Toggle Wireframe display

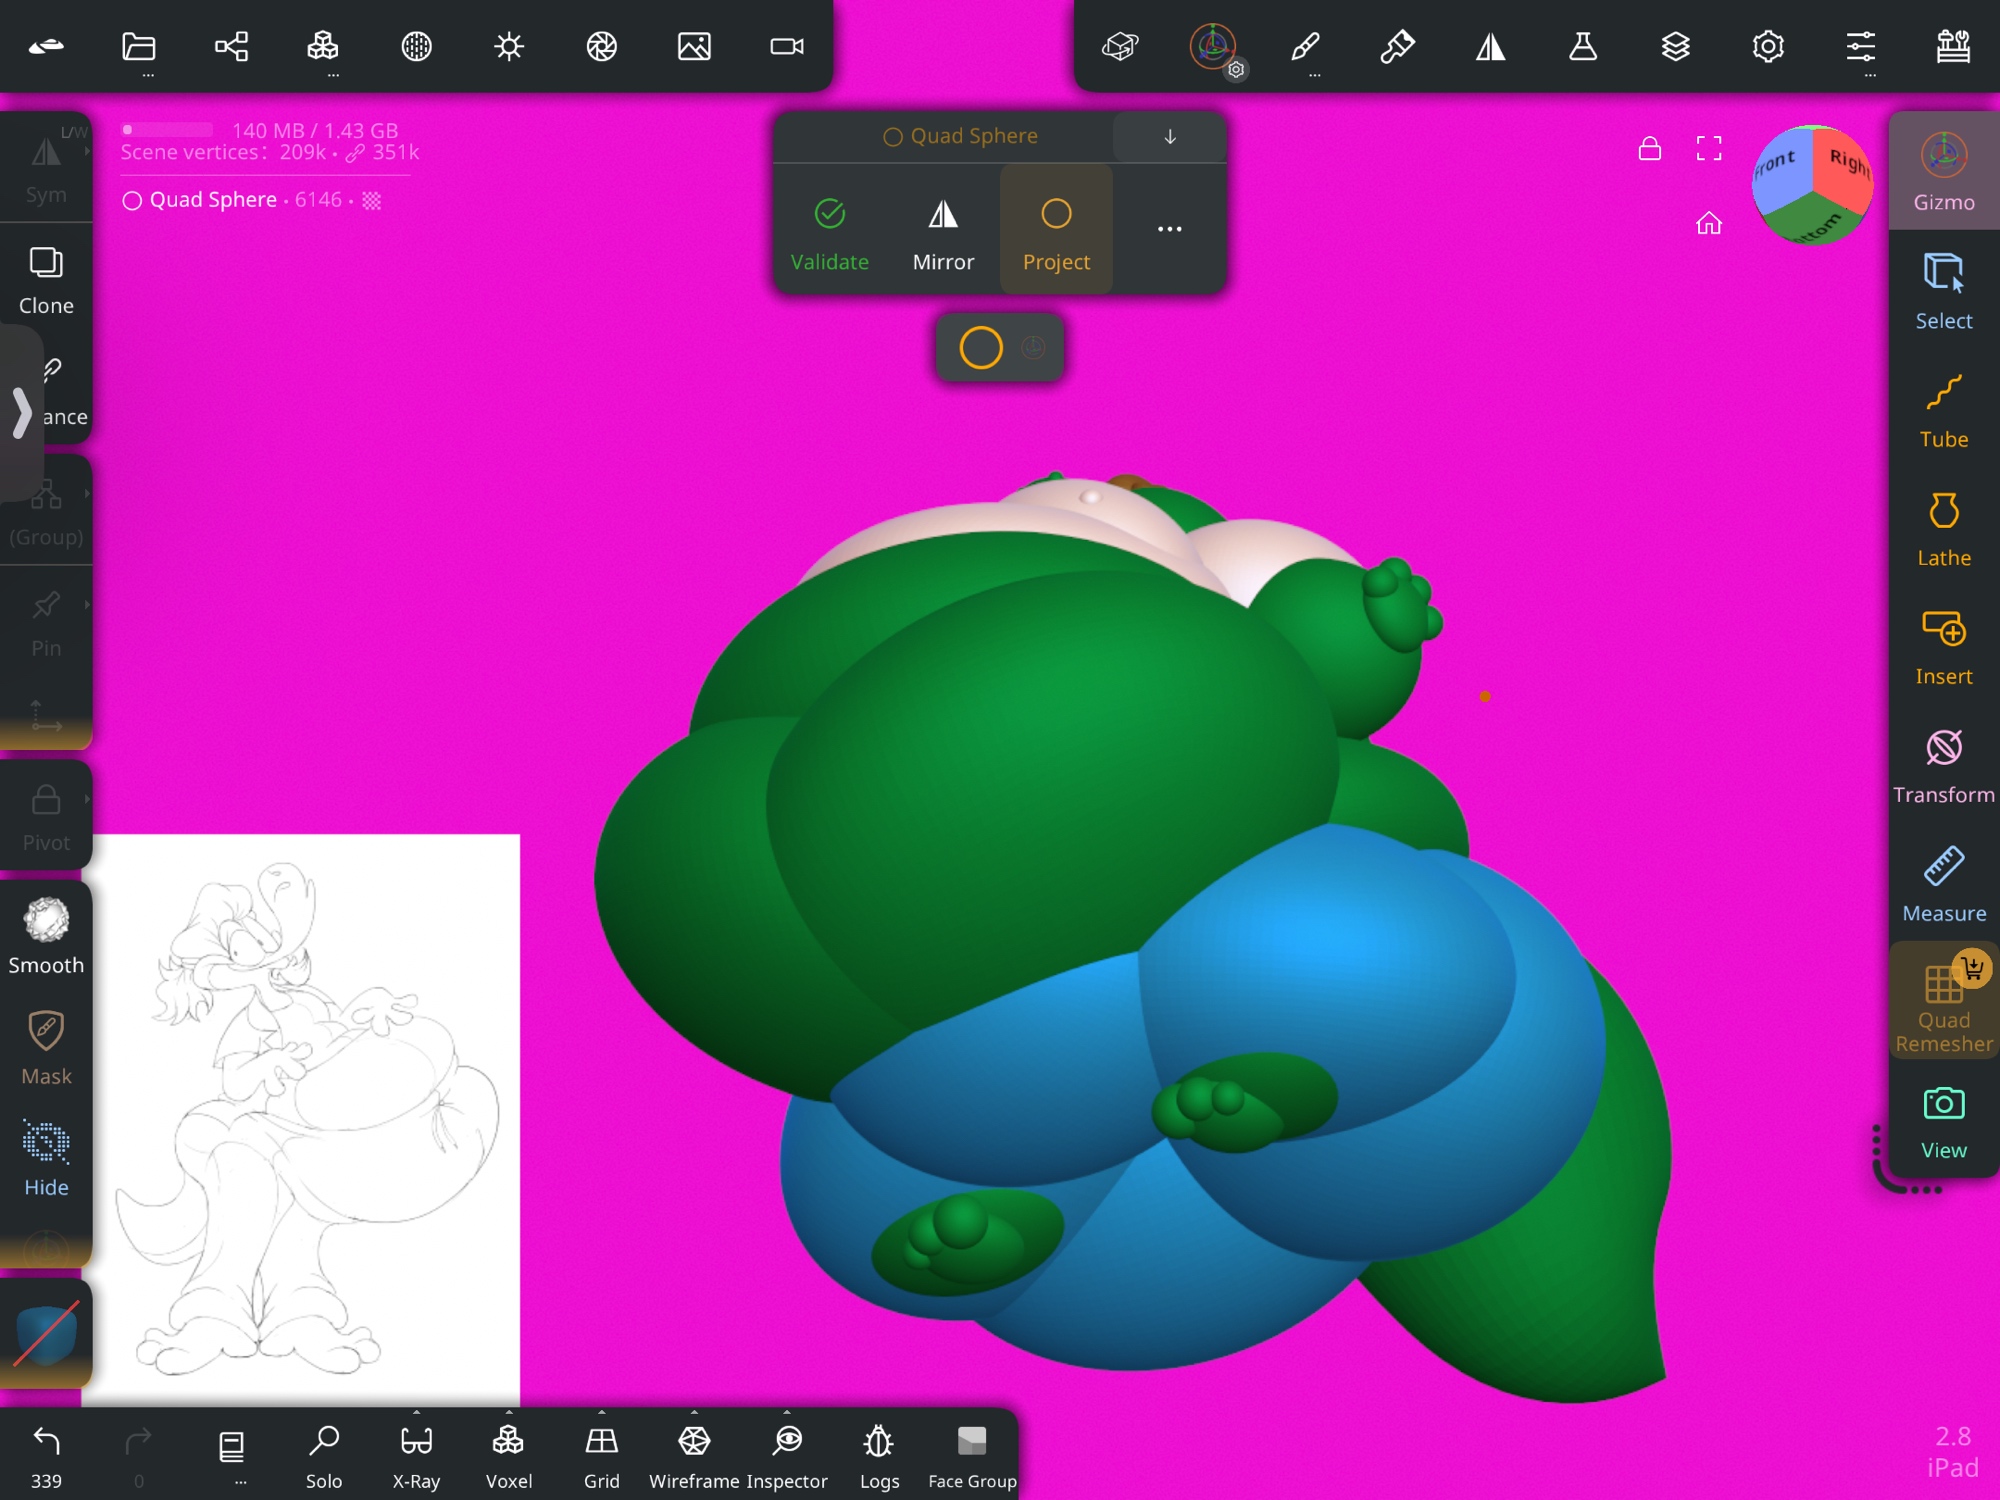pyautogui.click(x=694, y=1452)
